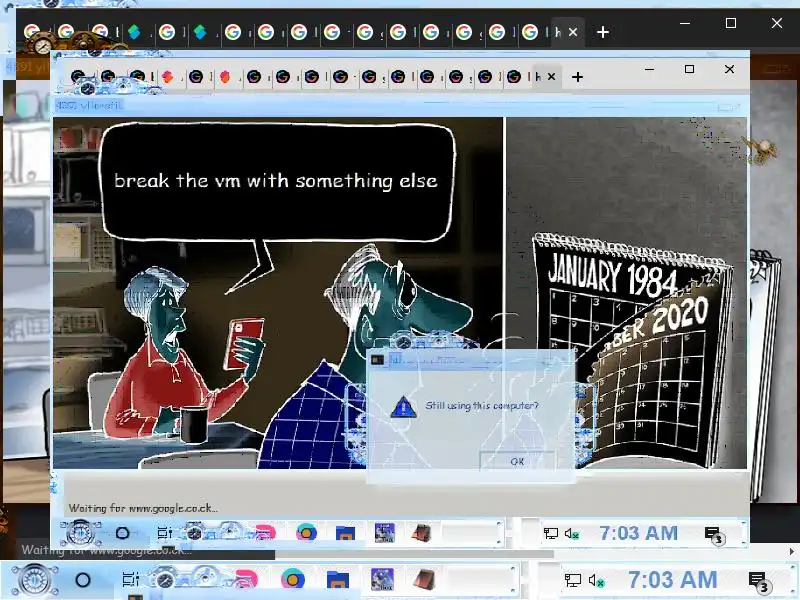Select the Google tab beside the inner active tab
The width and height of the screenshot is (800, 600).
coord(514,77)
